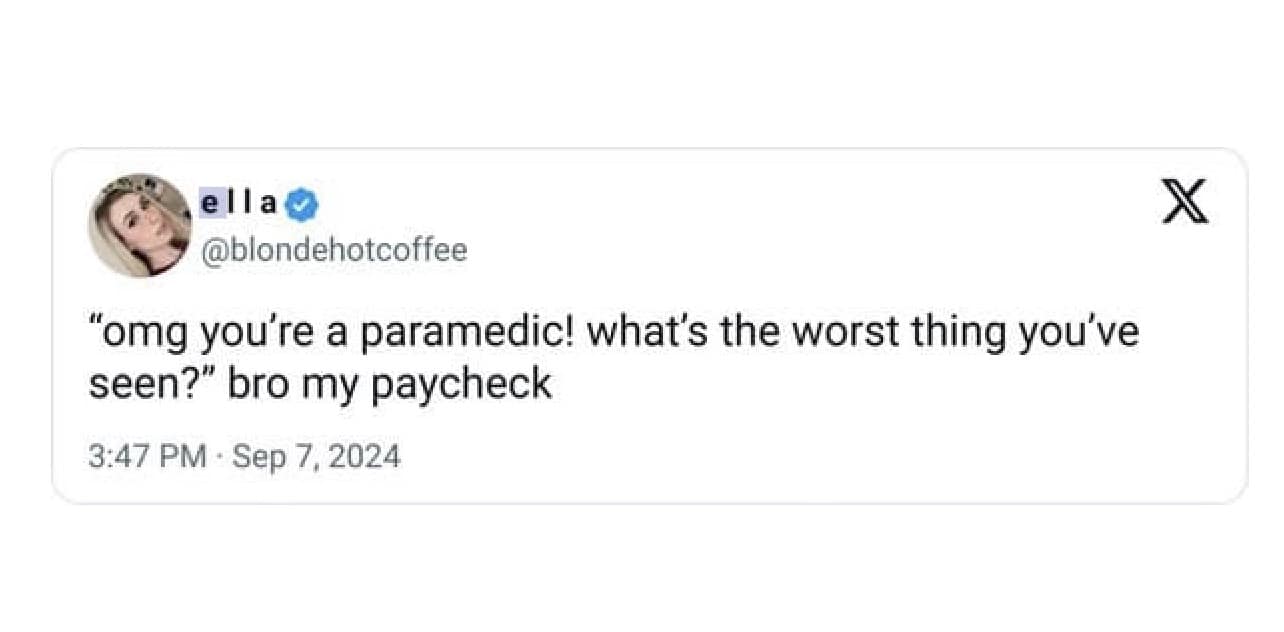Click the X logo on the tweet card
Viewport: 1284px width, 632px height.
(x=1184, y=201)
